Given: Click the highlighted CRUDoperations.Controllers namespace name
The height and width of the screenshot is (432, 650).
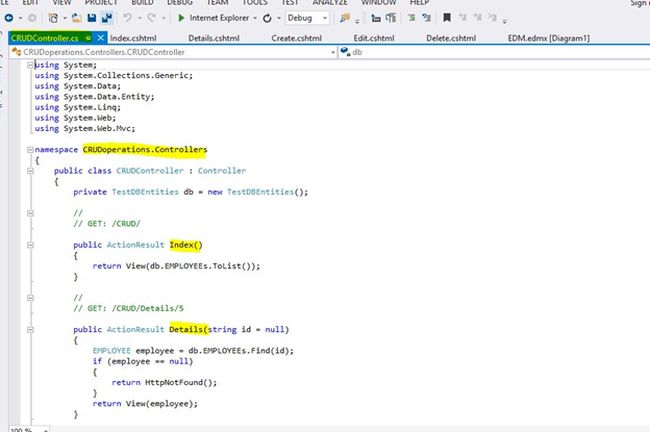Looking at the screenshot, I should 145,150.
